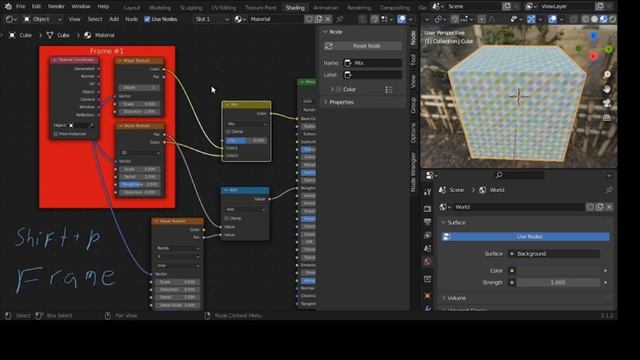
Task: Open the Add operation dropdown on math node
Action: point(245,209)
